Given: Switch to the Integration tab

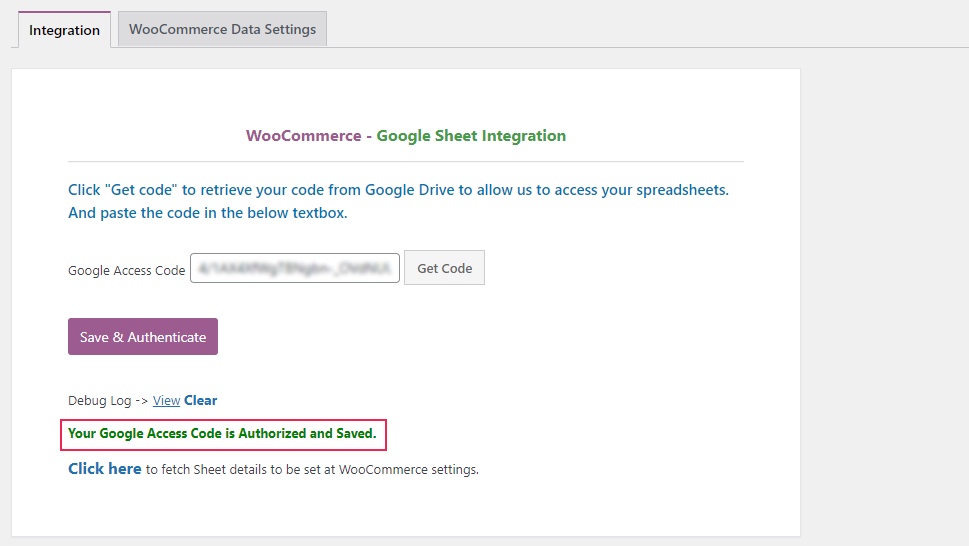Looking at the screenshot, I should click(64, 30).
